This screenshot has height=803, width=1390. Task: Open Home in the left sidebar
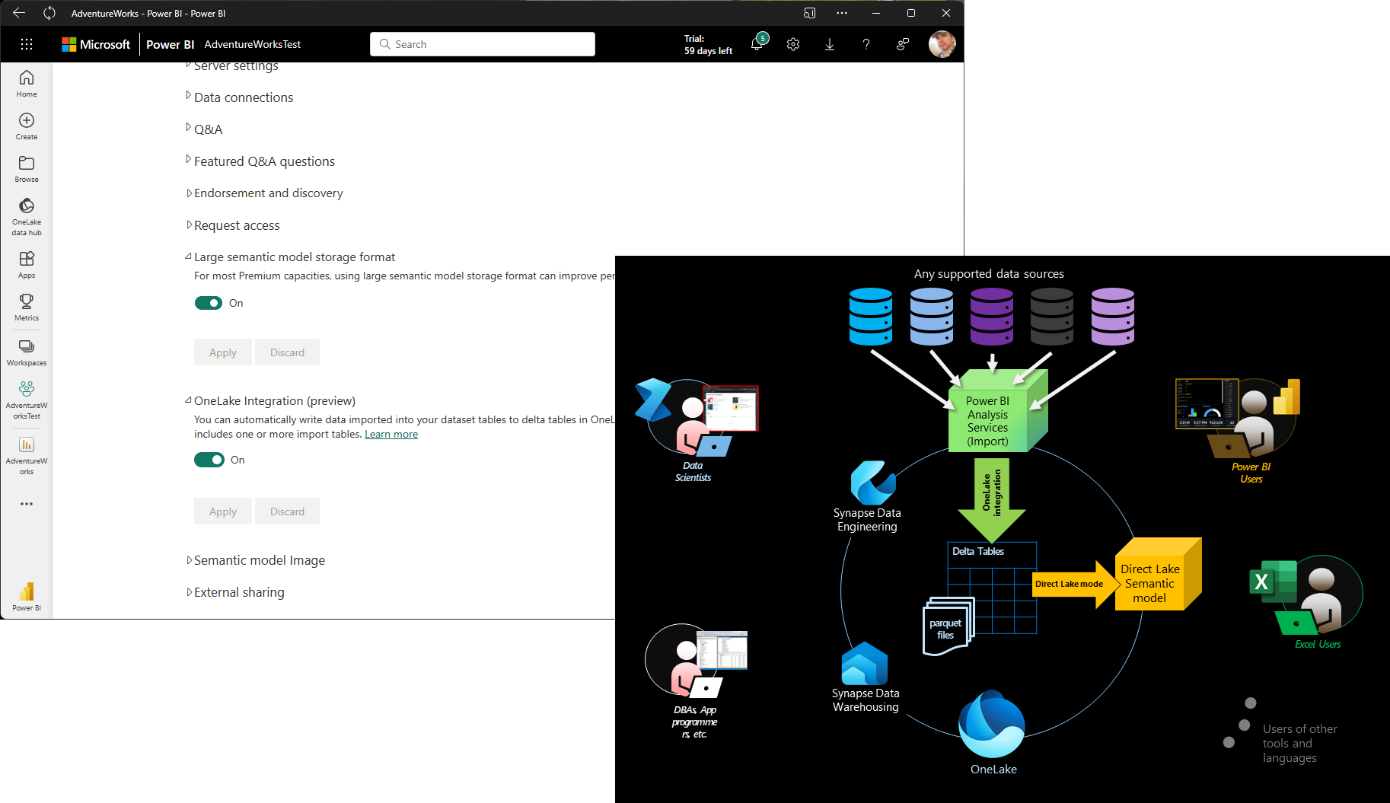point(27,84)
